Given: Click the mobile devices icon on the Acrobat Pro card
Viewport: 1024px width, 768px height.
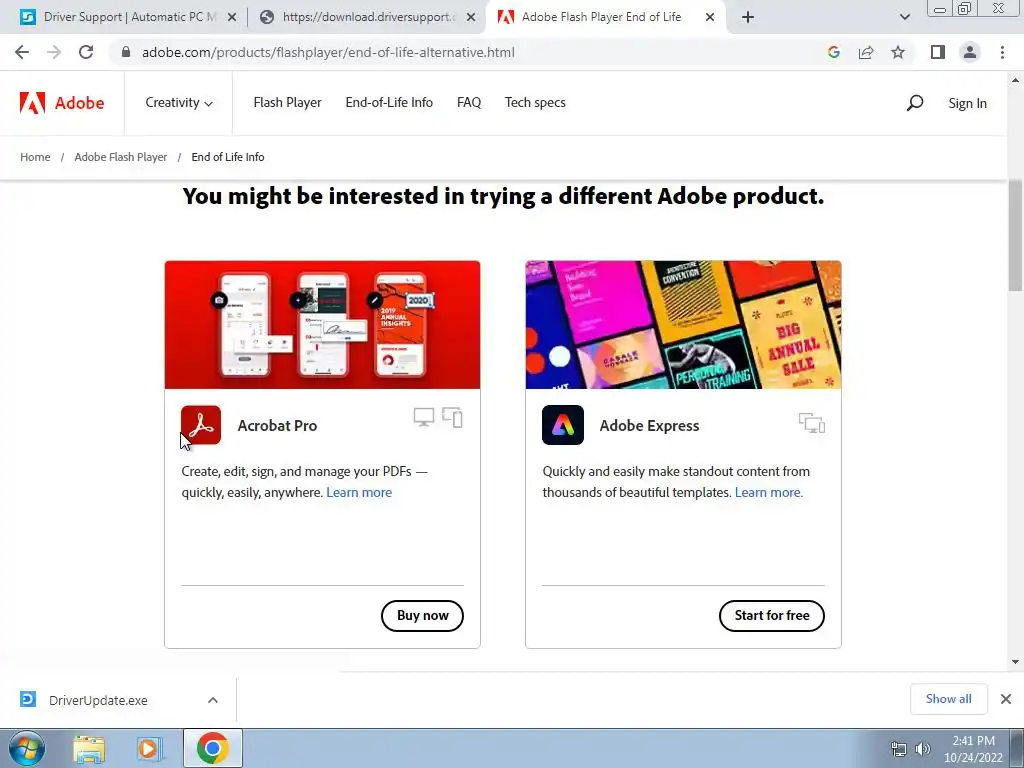Looking at the screenshot, I should pos(453,417).
